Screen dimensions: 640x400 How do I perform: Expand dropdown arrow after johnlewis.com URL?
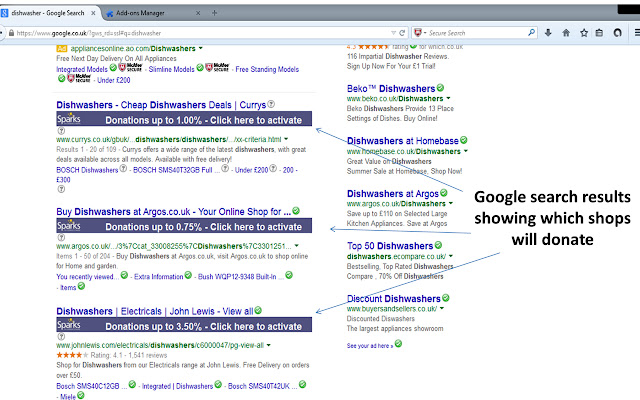(269, 345)
